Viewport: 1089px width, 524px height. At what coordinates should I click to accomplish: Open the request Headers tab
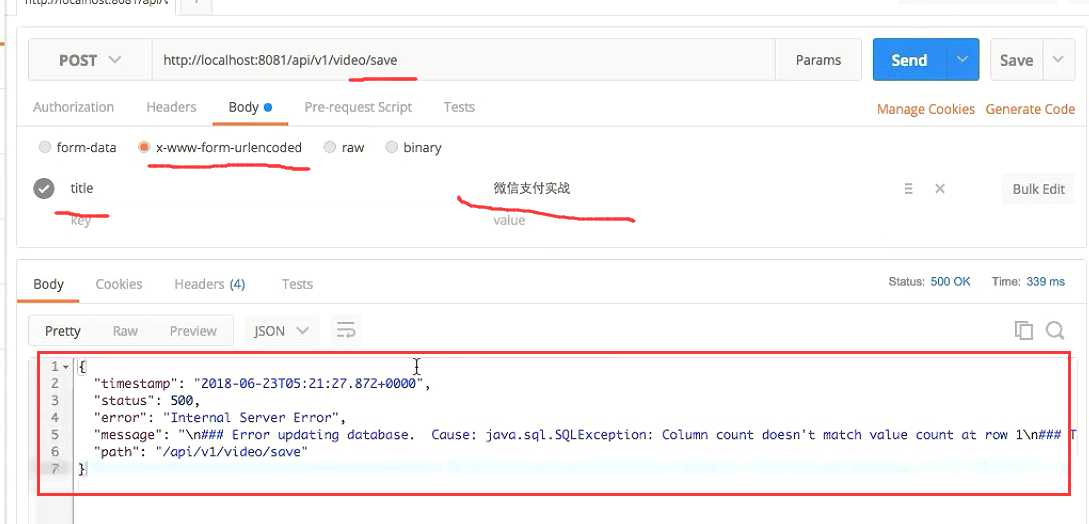tap(171, 107)
